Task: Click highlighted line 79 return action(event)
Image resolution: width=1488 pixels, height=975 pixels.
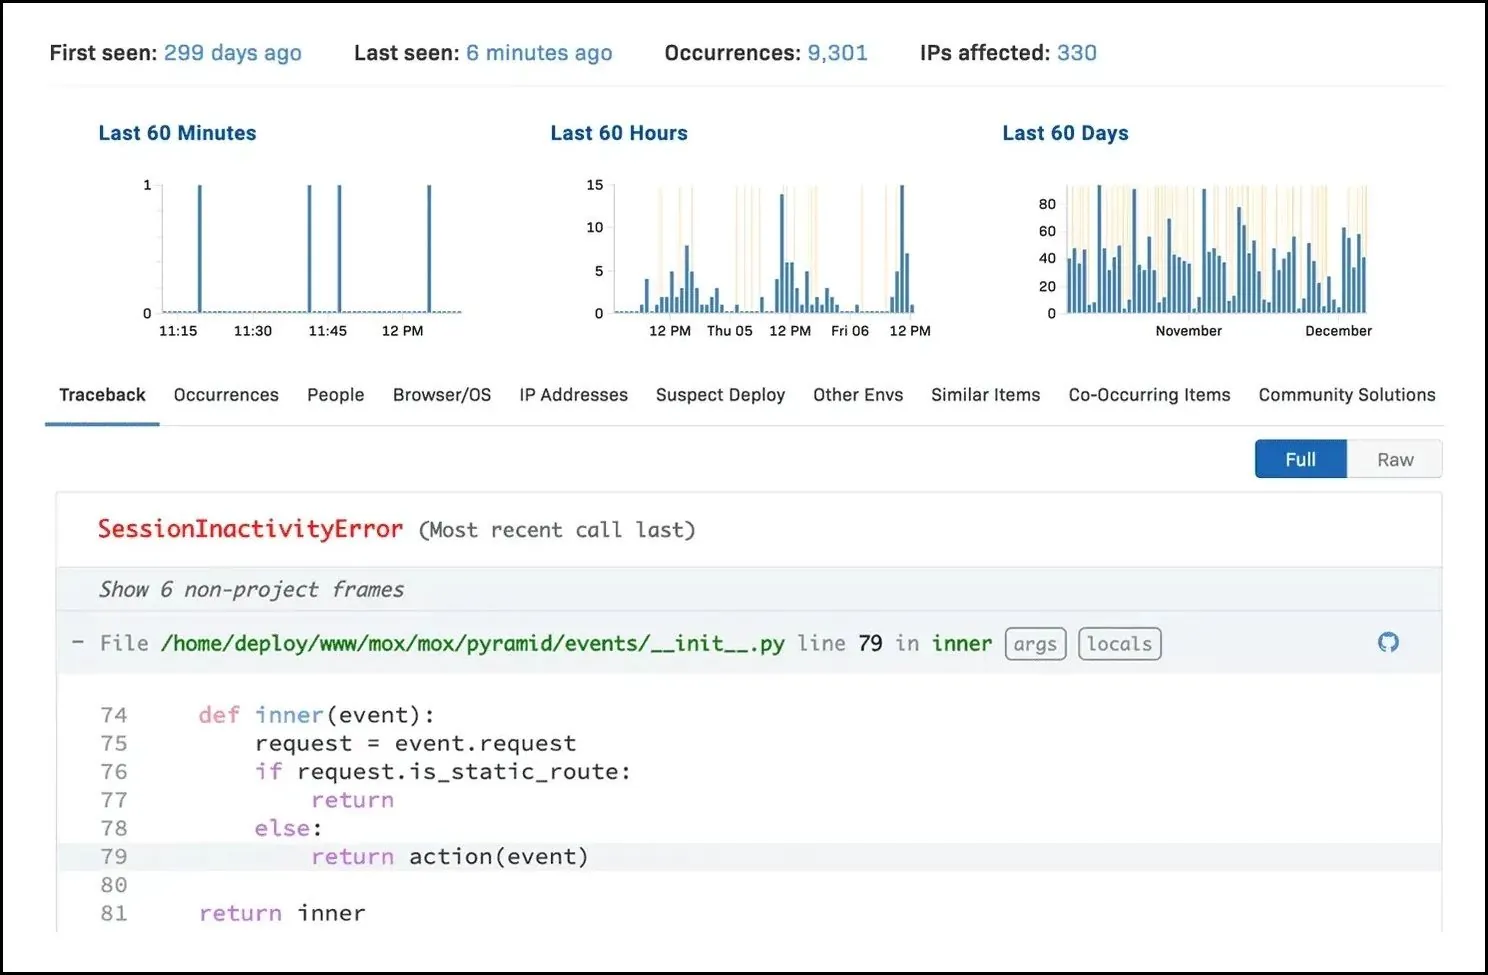Action: click(x=749, y=857)
